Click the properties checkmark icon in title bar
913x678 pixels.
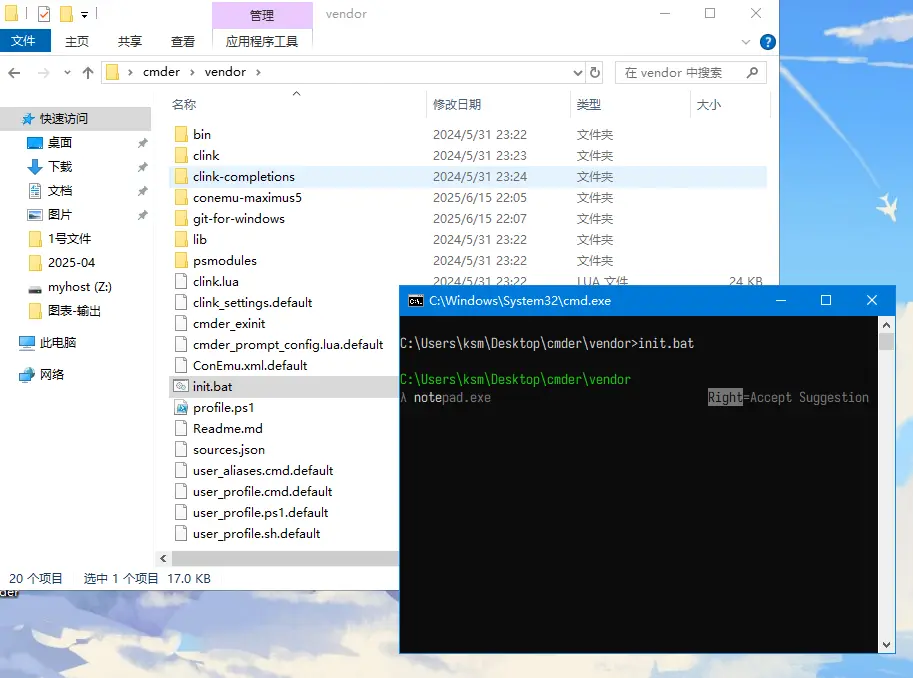[x=43, y=14]
